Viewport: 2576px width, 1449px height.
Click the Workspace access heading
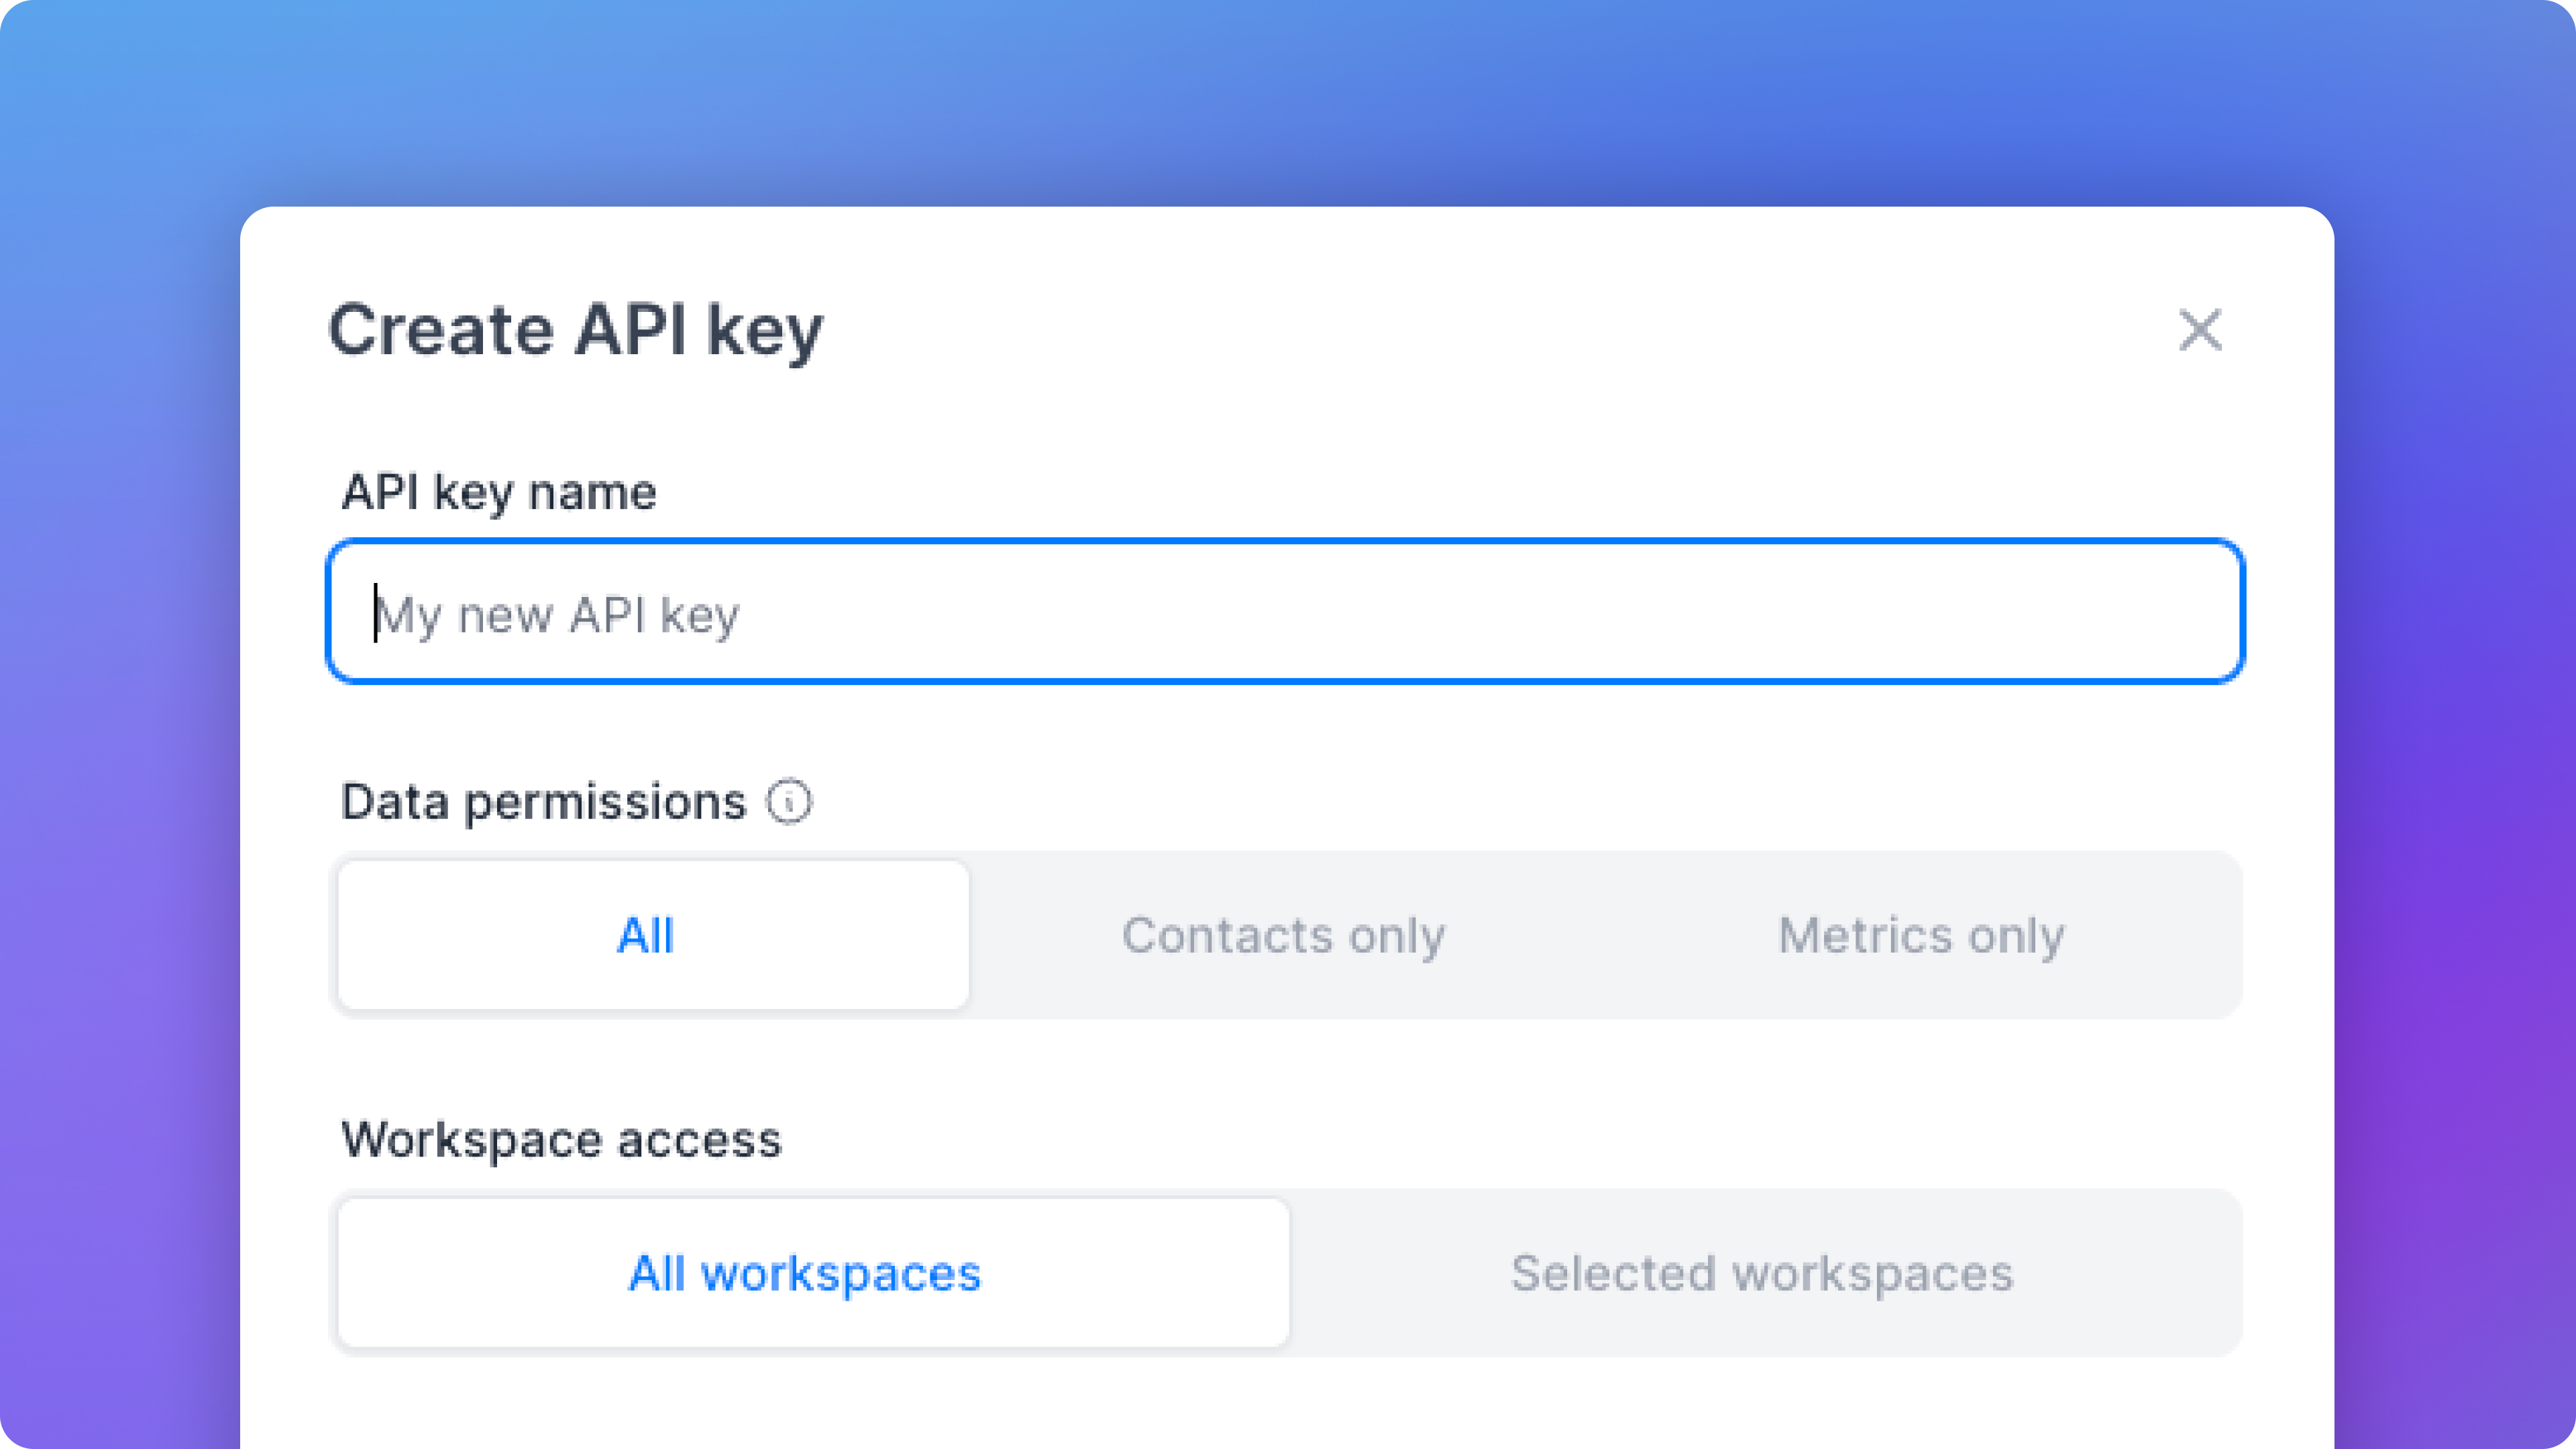(562, 1139)
